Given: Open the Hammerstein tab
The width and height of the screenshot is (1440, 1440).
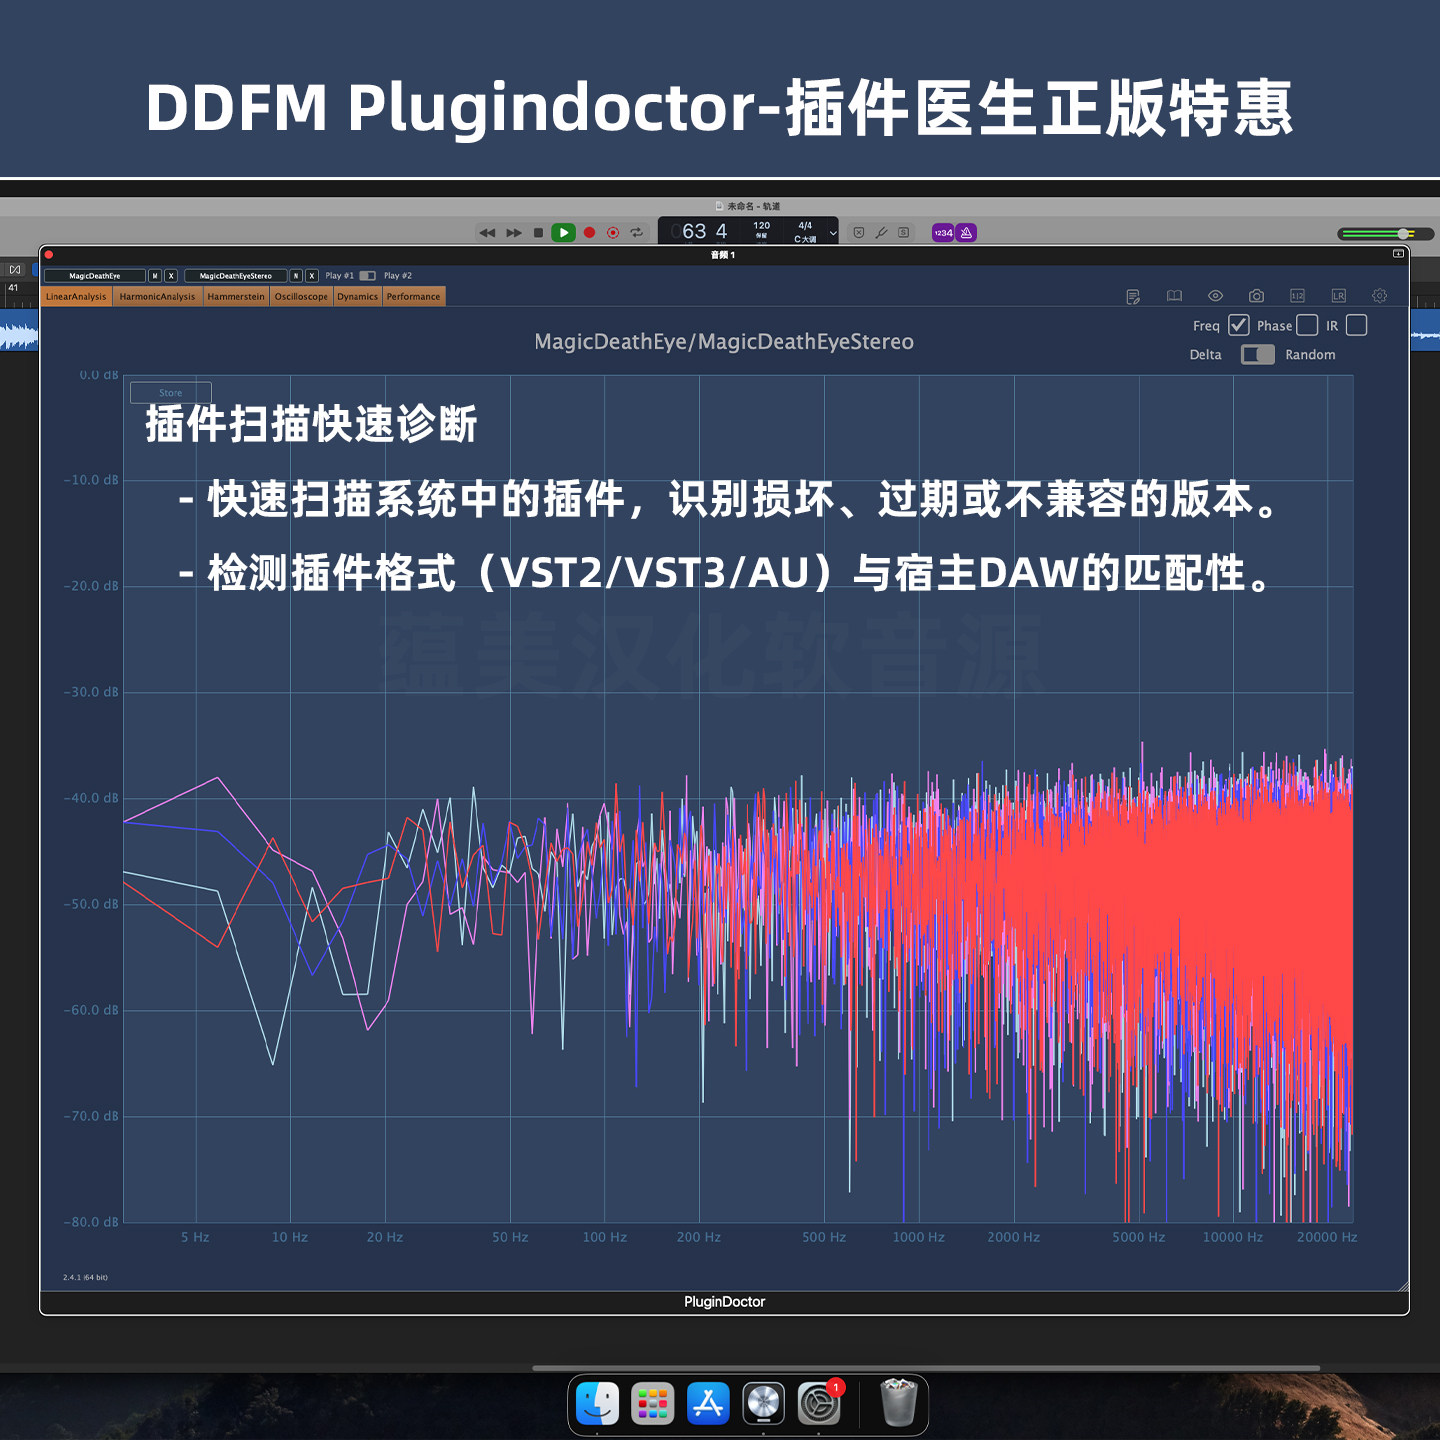Looking at the screenshot, I should tap(236, 297).
